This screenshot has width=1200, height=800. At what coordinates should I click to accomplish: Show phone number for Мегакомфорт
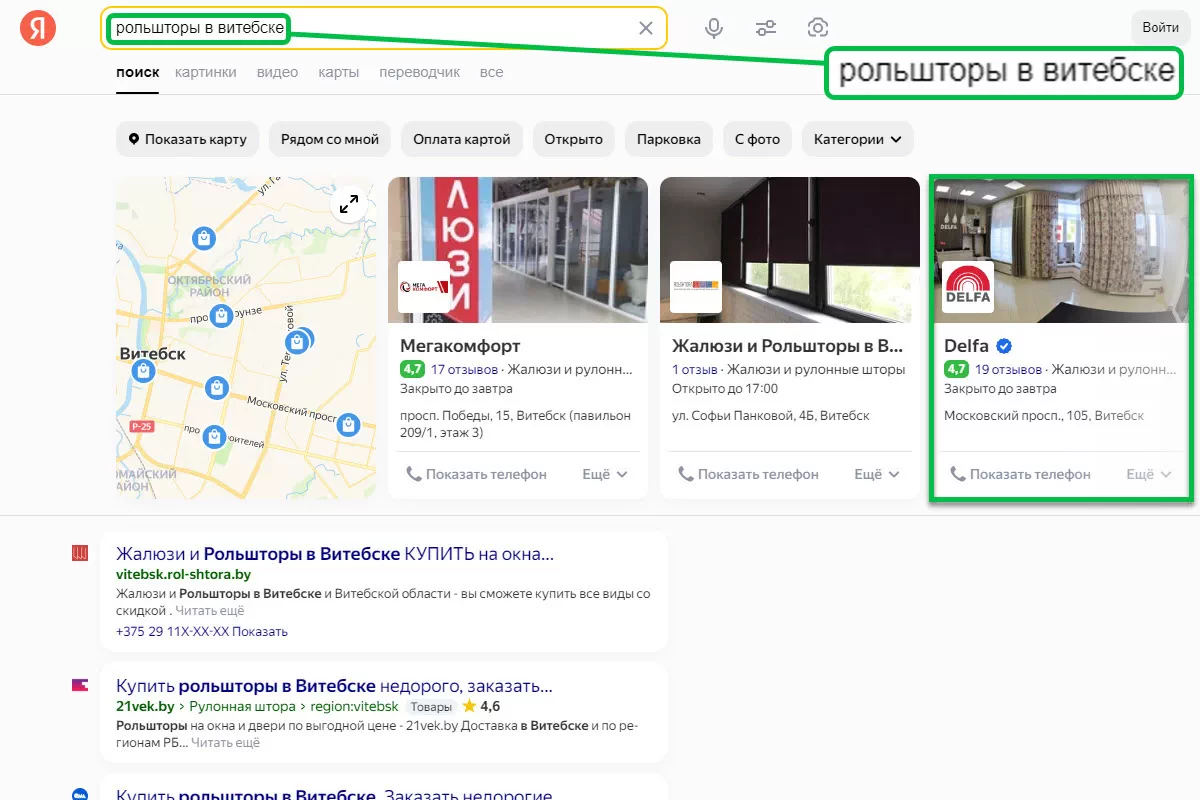pyautogui.click(x=477, y=474)
